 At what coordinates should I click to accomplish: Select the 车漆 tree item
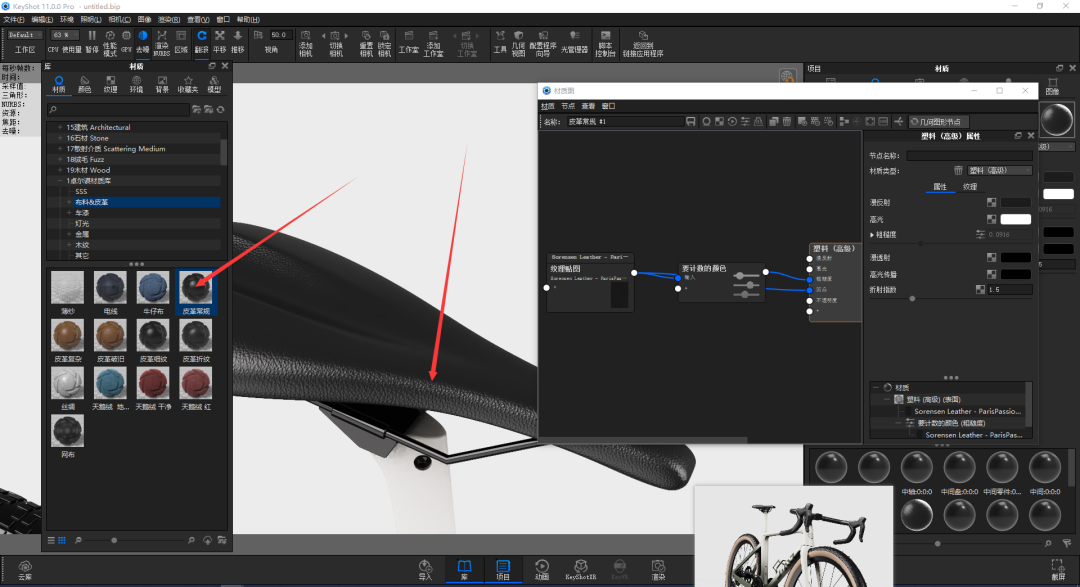point(82,213)
